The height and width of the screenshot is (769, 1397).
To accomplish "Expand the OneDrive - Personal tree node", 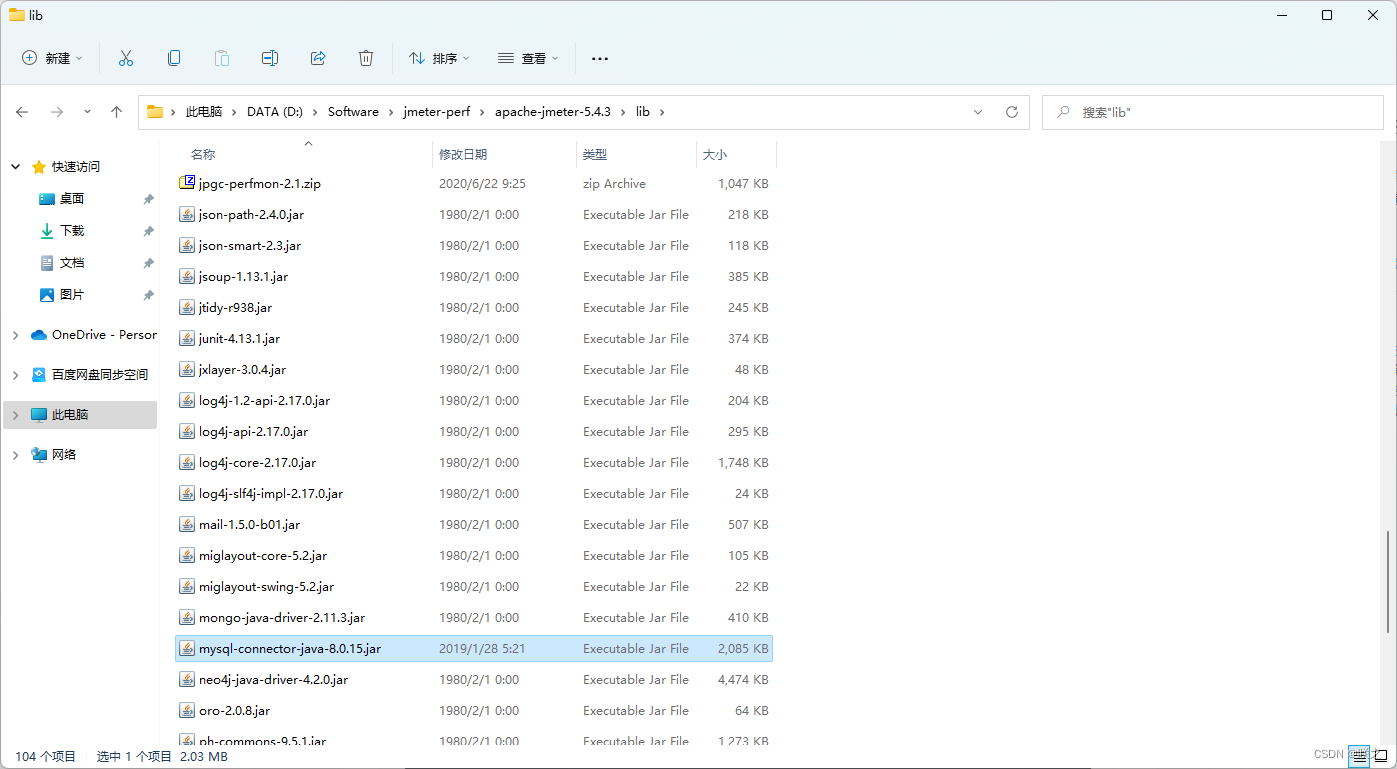I will pyautogui.click(x=16, y=334).
